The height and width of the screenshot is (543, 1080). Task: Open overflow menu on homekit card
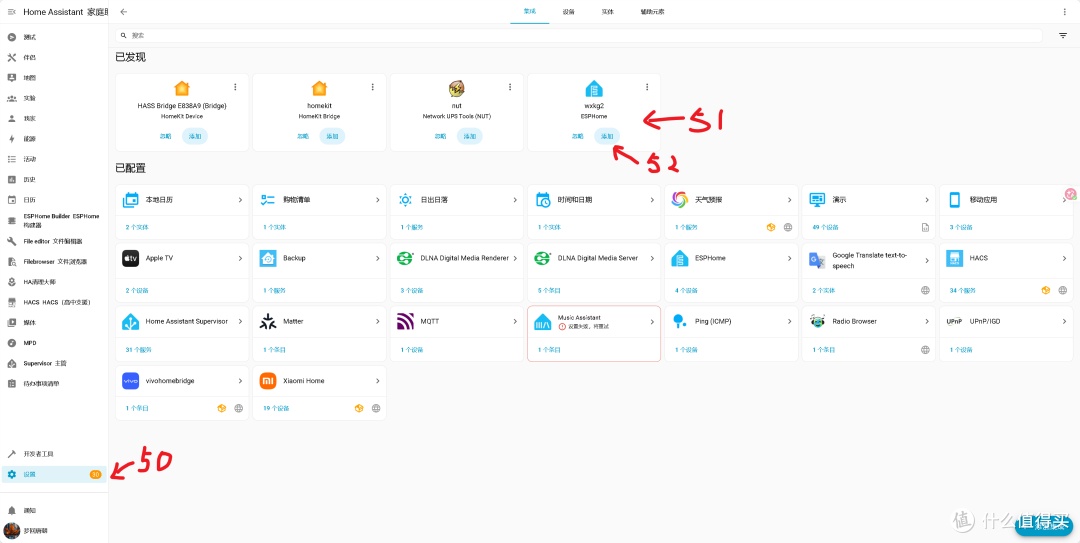373,87
